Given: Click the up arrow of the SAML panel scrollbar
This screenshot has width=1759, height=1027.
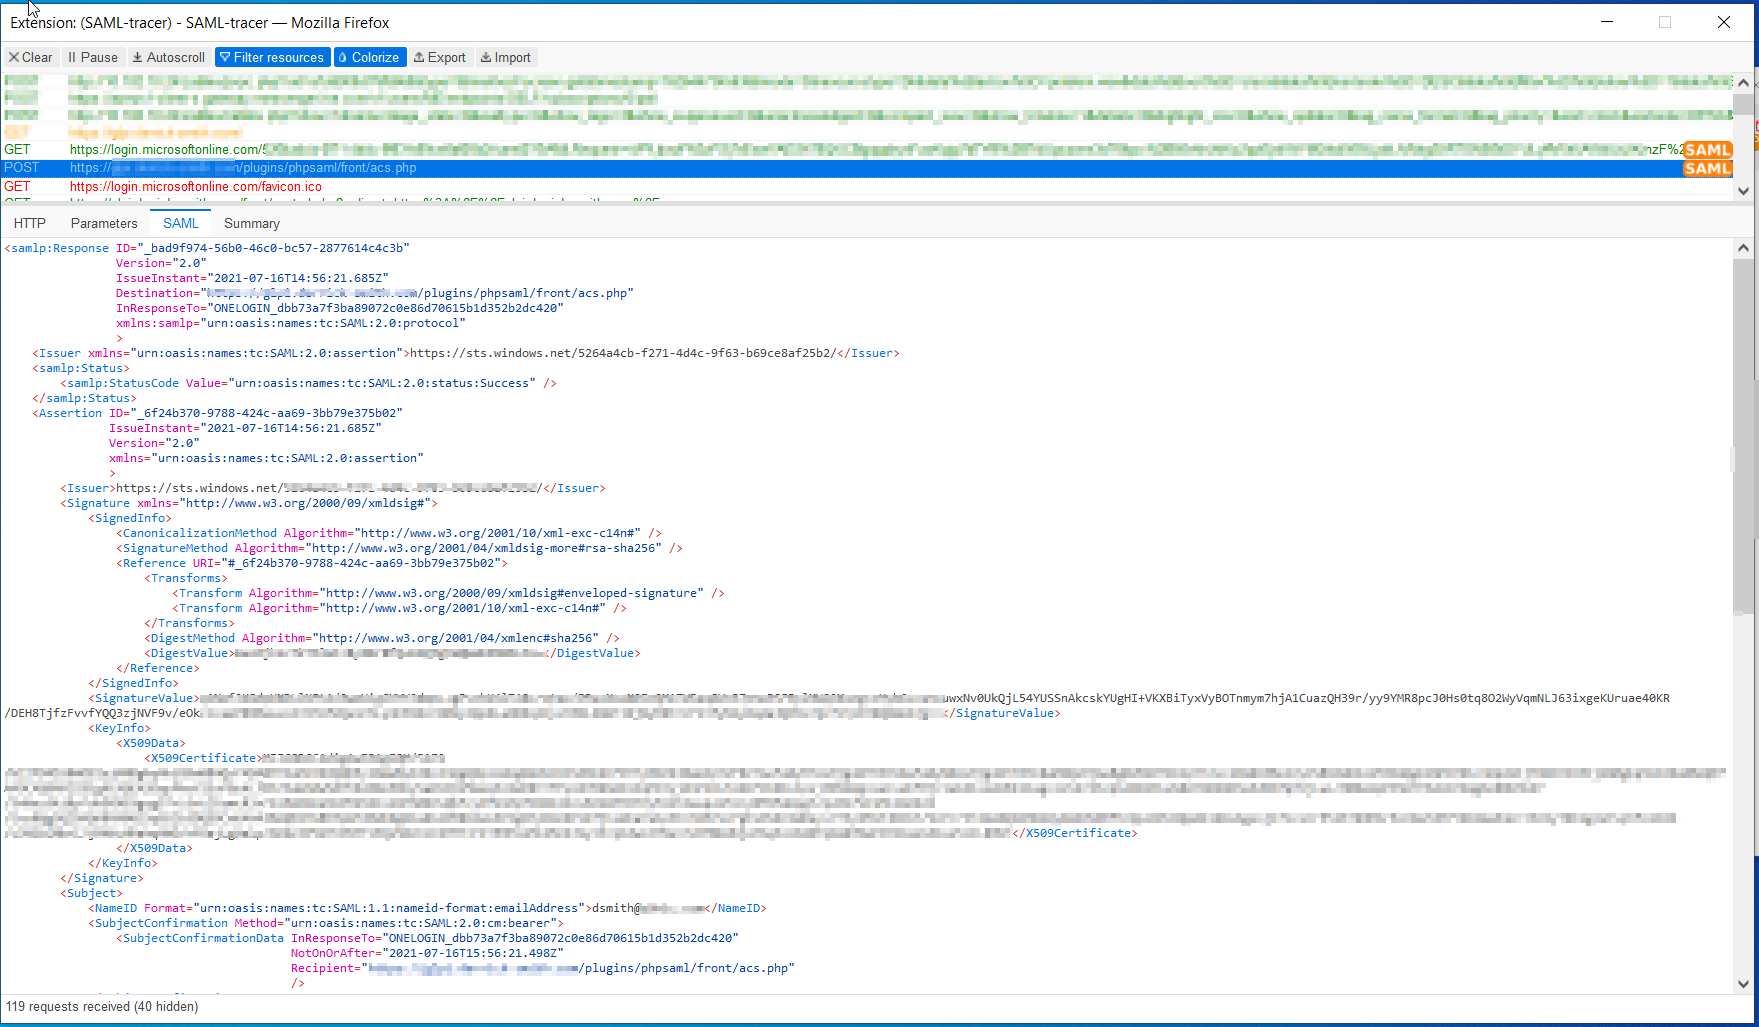Looking at the screenshot, I should (1744, 247).
